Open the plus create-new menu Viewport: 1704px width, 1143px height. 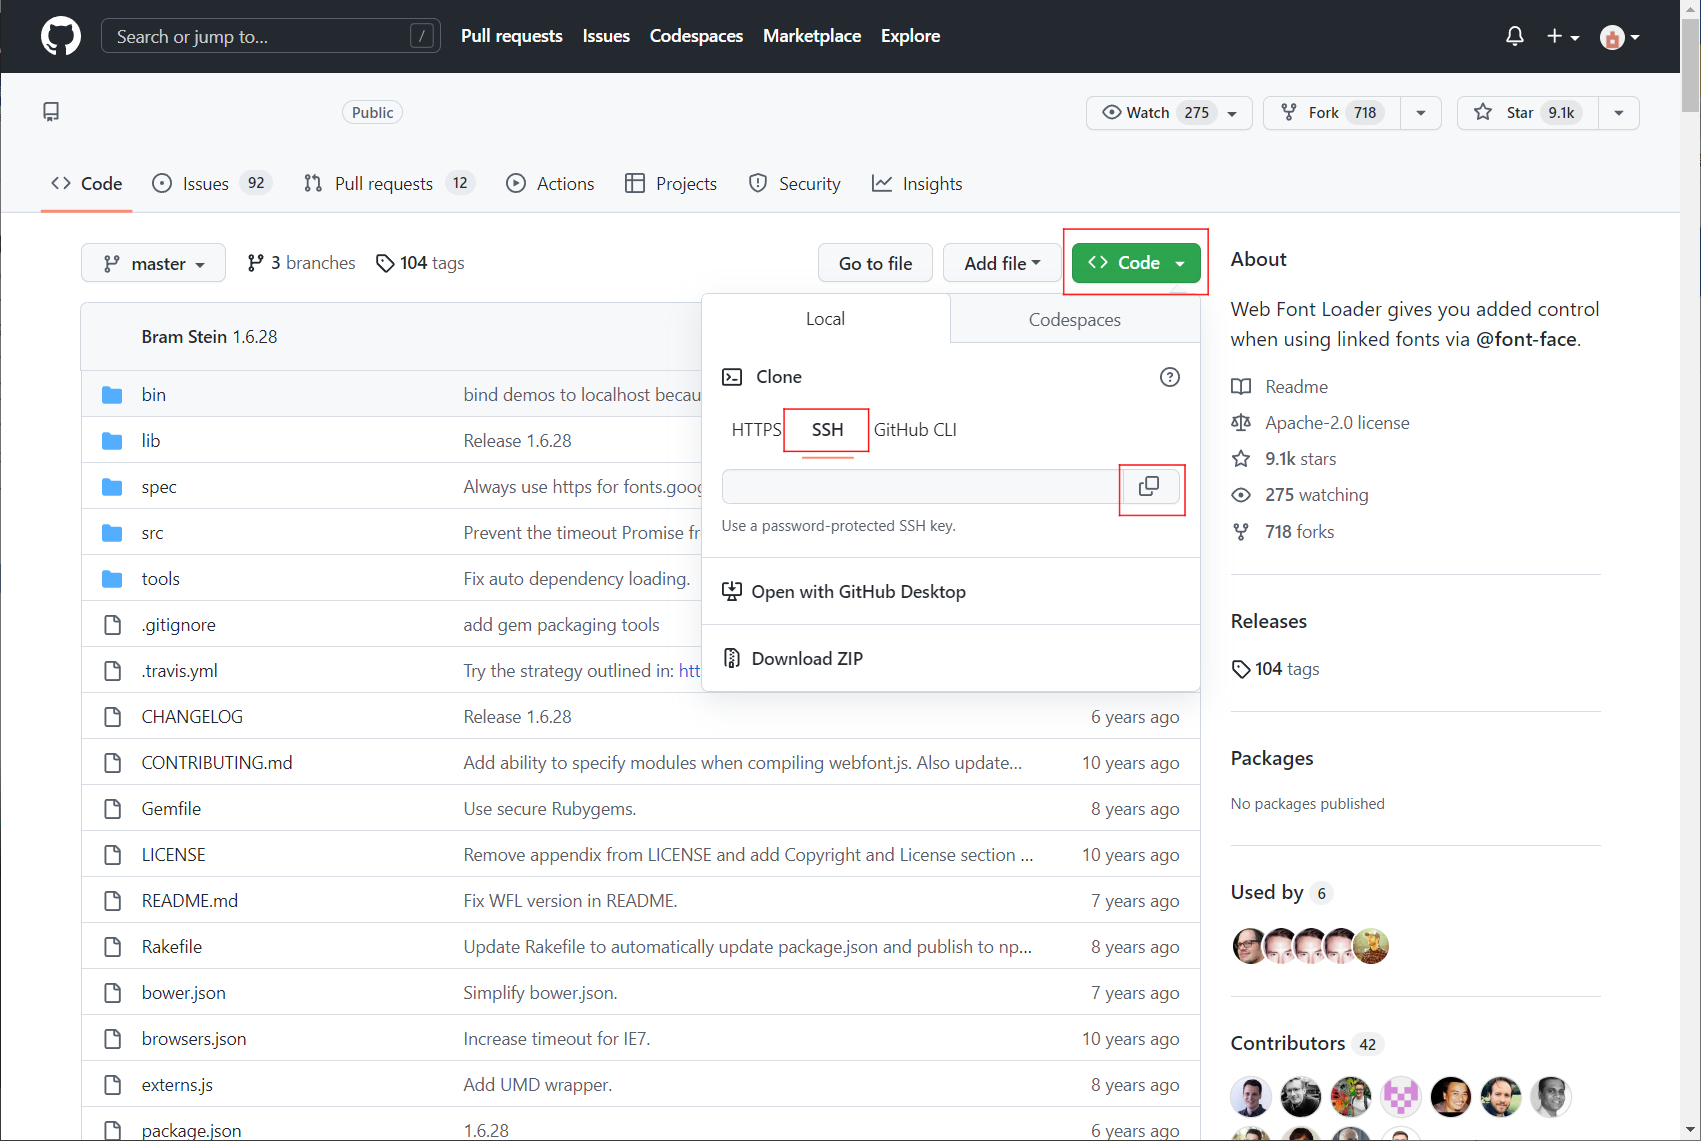point(1562,36)
